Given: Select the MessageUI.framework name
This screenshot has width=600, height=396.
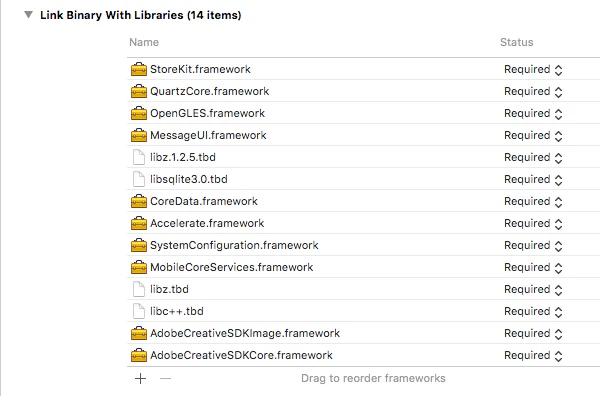Looking at the screenshot, I should click(208, 135).
